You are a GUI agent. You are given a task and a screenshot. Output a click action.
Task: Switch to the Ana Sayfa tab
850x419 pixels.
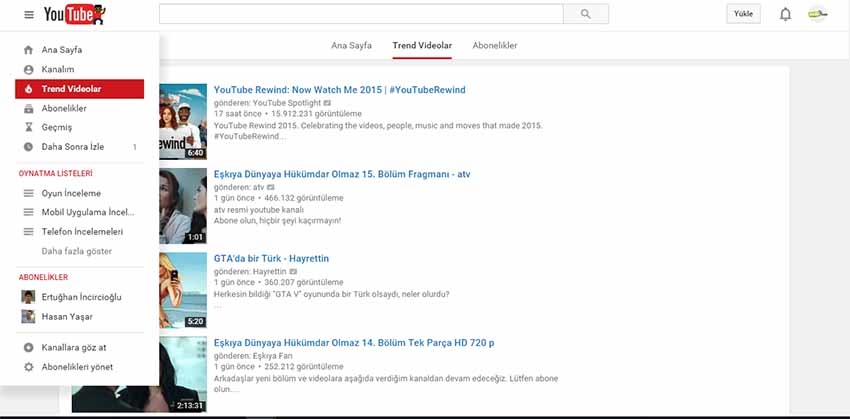click(x=351, y=46)
